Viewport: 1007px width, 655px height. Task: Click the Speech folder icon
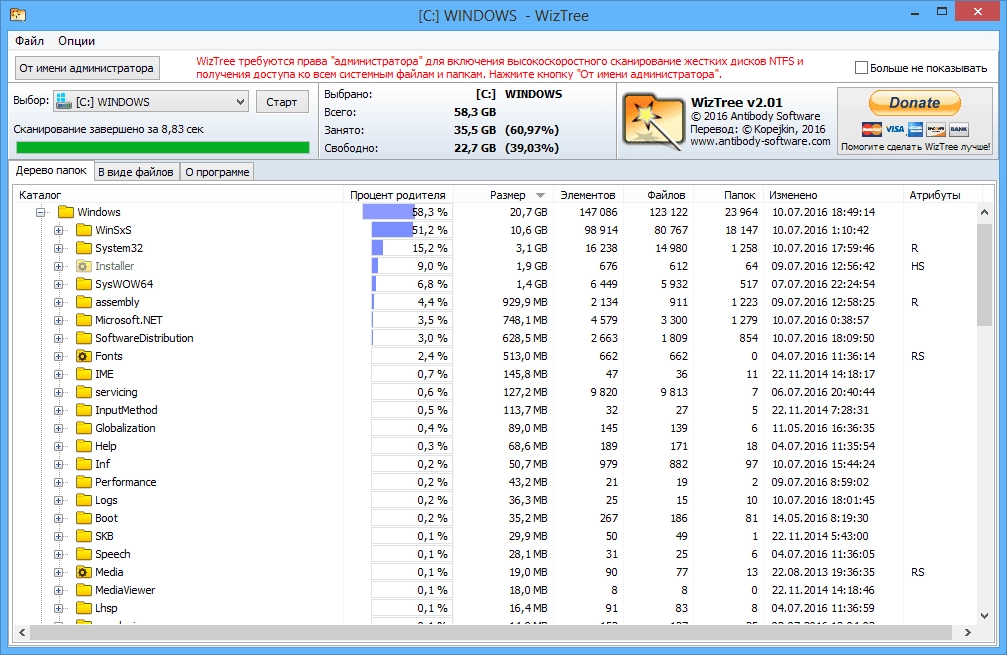click(84, 554)
